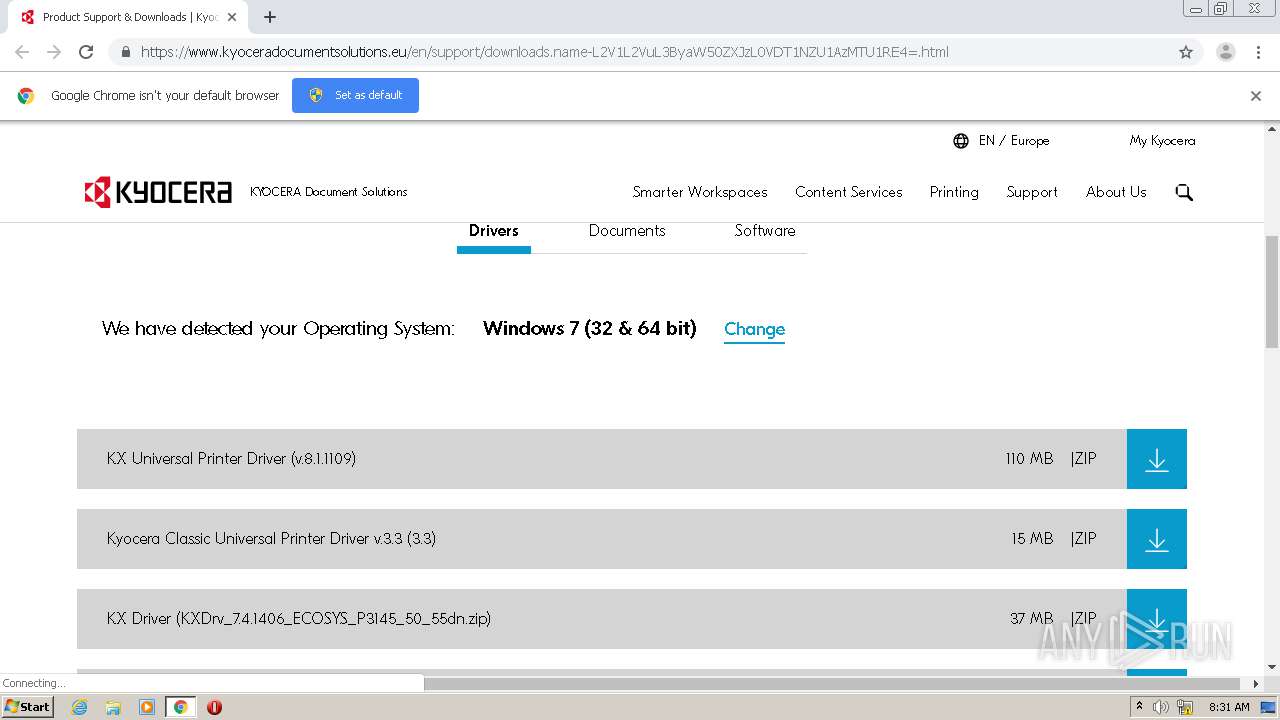Dismiss the default browser notification bar
1280x720 pixels.
tap(1256, 96)
